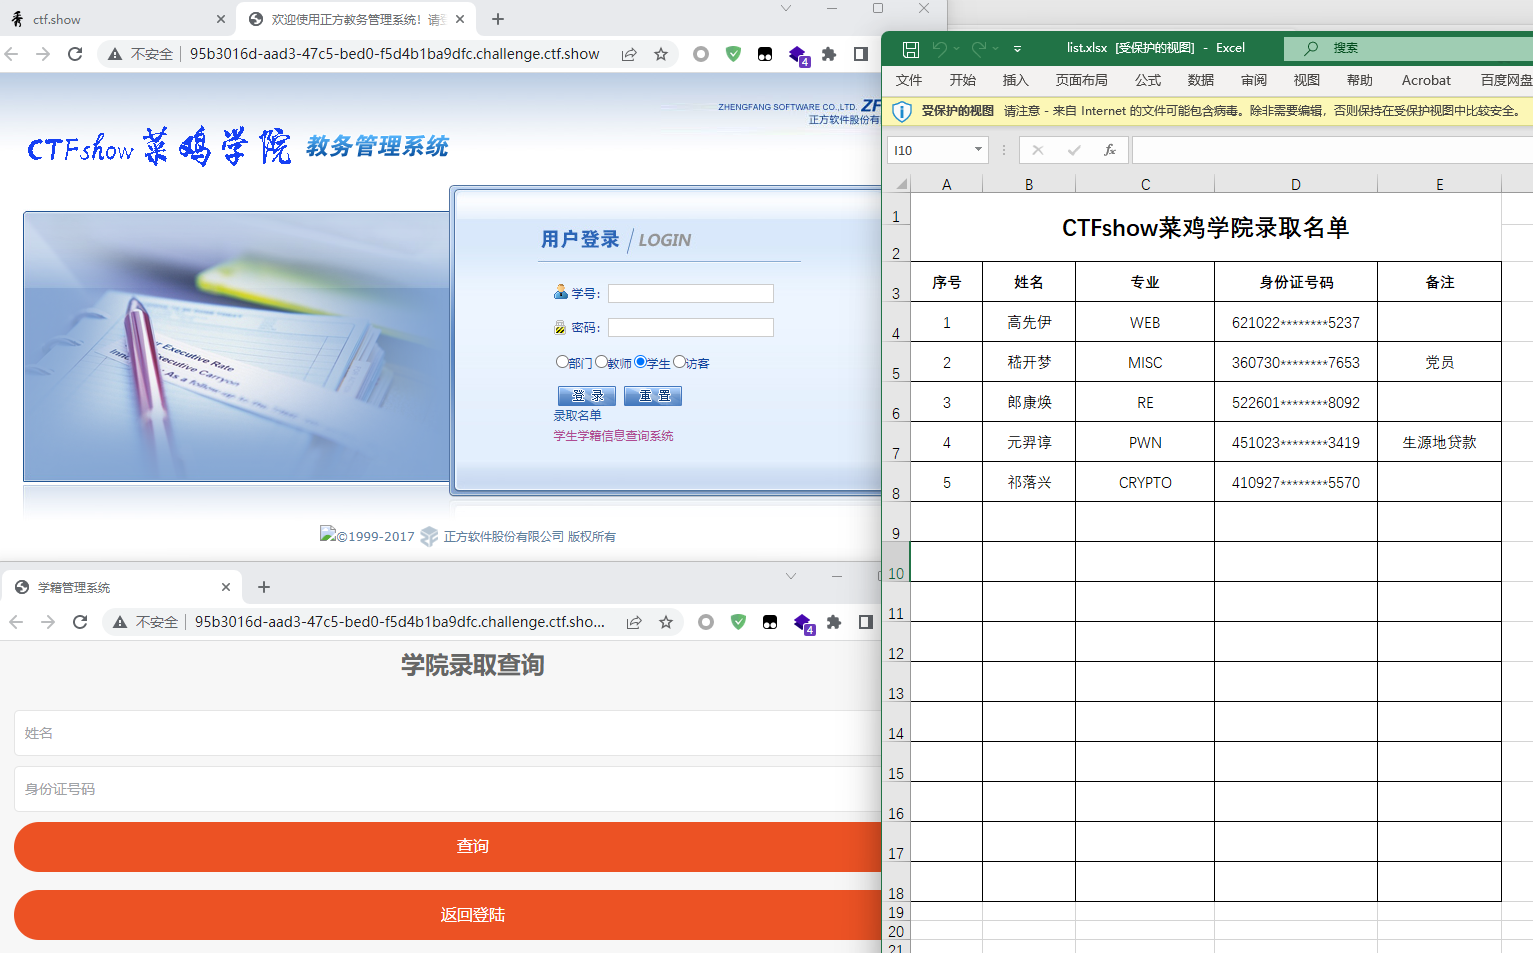Select Excel column D header

(x=1296, y=184)
